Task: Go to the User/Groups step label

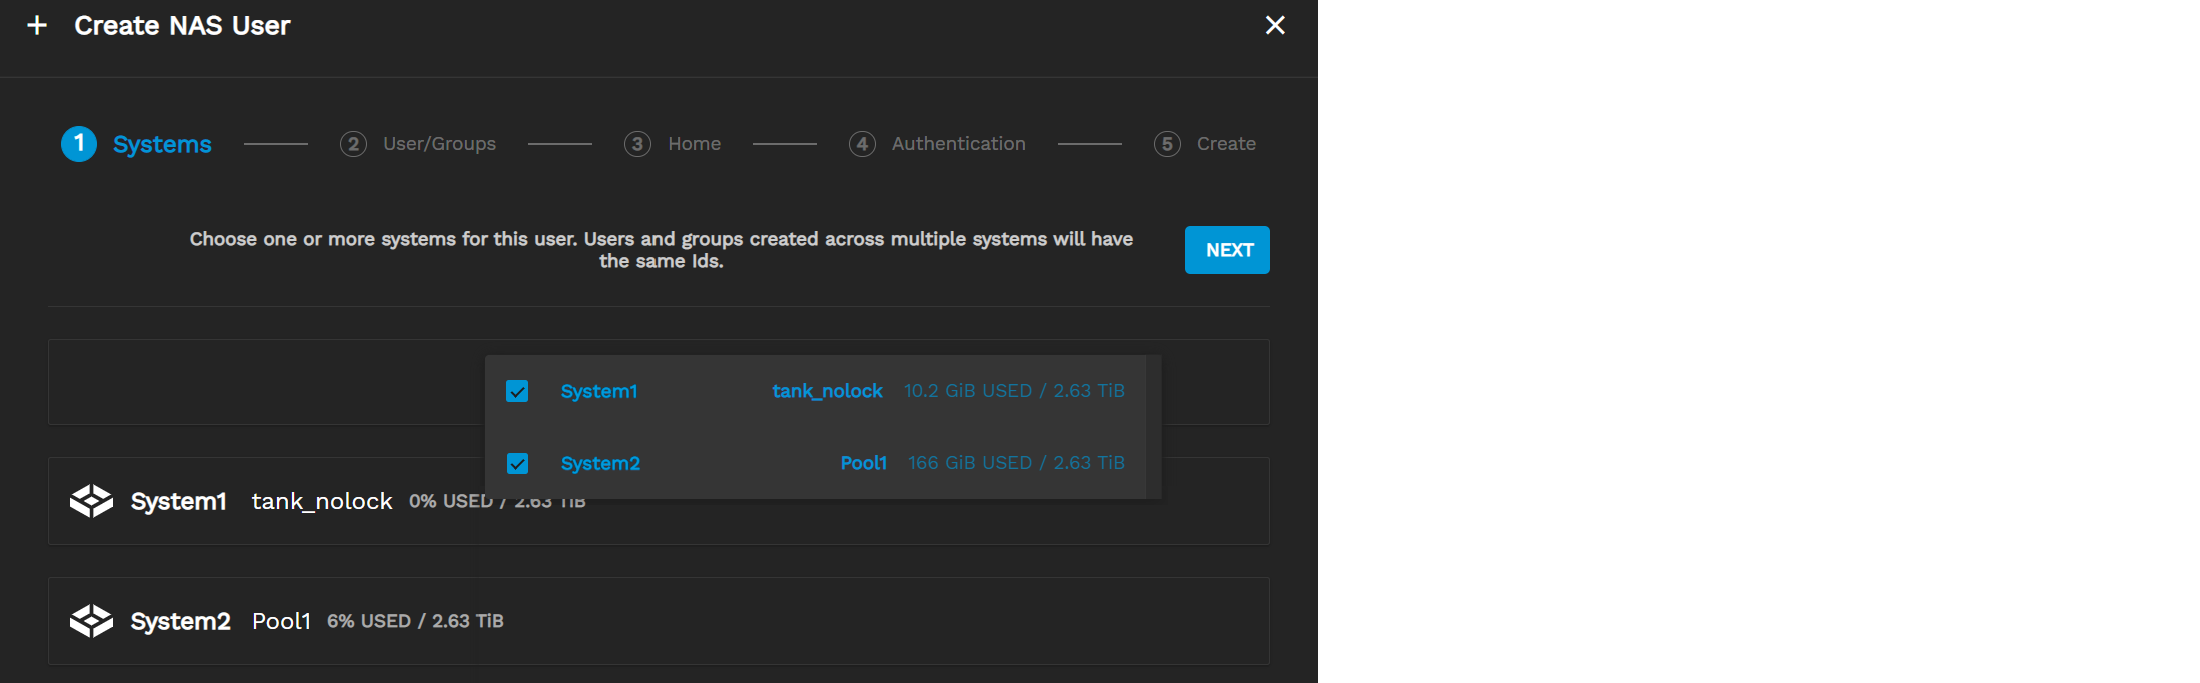Action: click(439, 144)
